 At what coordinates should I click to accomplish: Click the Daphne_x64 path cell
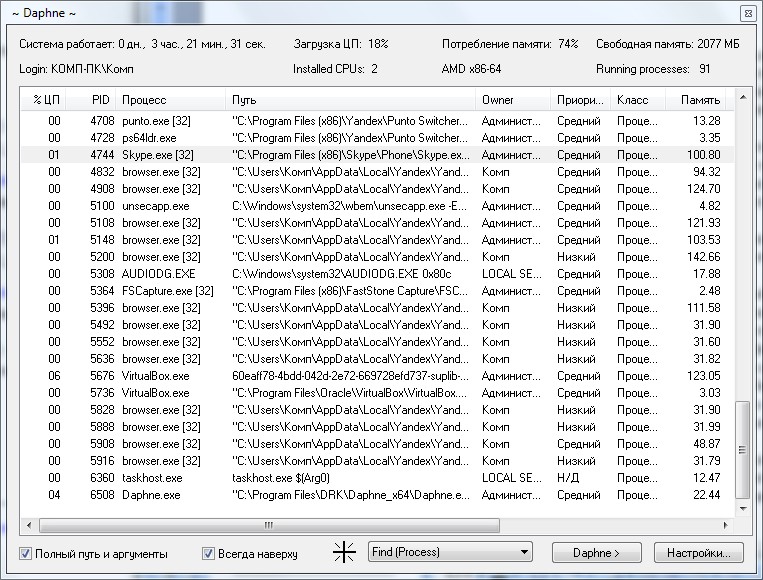pyautogui.click(x=351, y=495)
